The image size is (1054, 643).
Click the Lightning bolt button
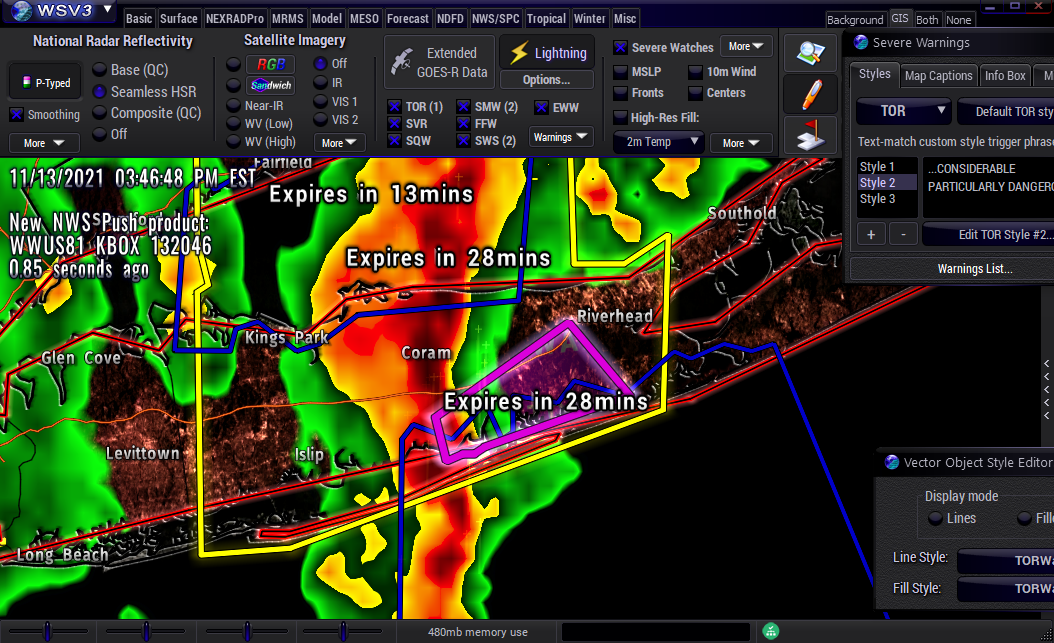coord(547,53)
